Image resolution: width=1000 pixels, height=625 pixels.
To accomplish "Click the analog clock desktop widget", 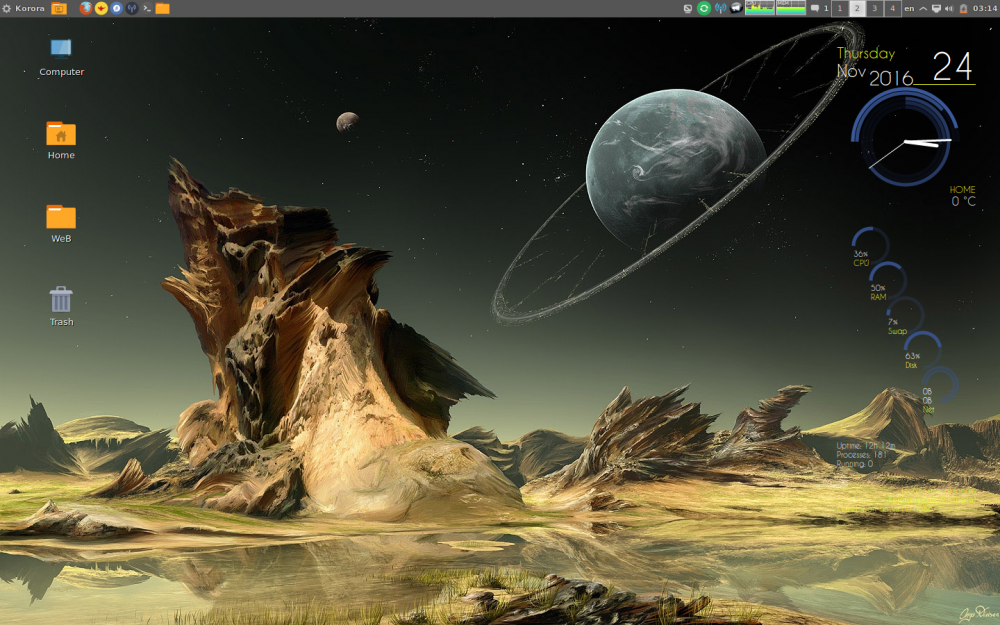I will (904, 137).
